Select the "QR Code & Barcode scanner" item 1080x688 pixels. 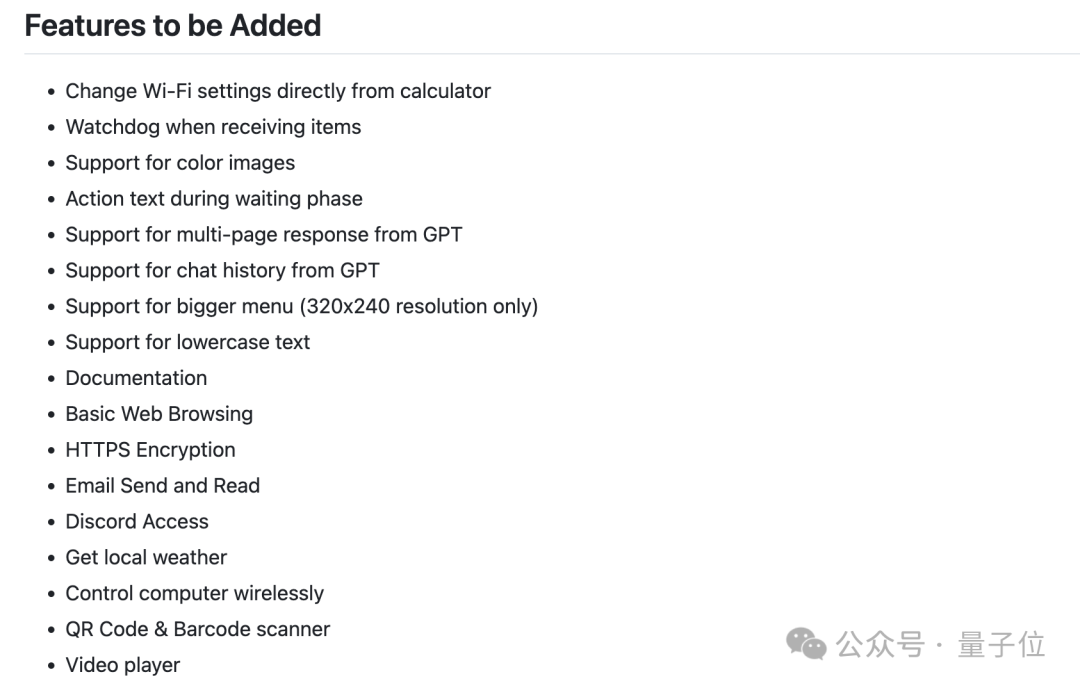click(x=197, y=630)
